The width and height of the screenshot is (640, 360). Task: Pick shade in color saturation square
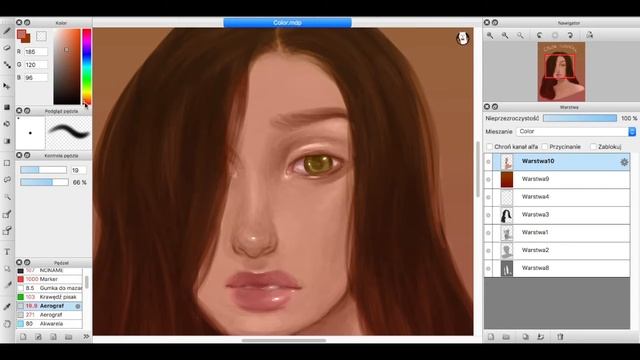67,67
